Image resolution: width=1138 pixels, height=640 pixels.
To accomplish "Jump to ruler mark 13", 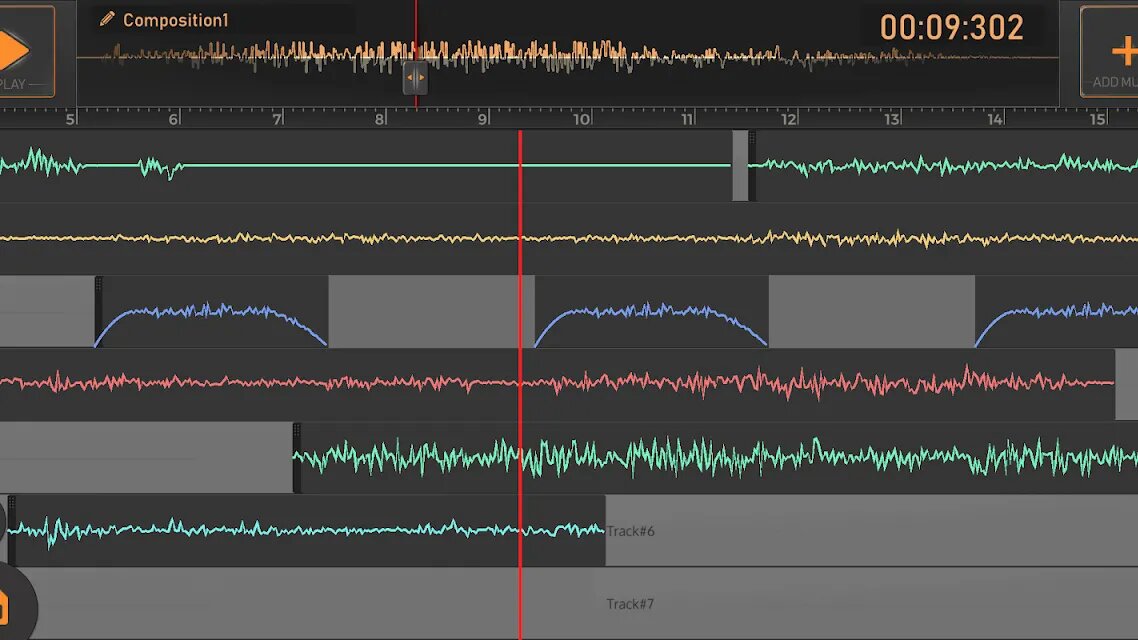I will [x=892, y=119].
